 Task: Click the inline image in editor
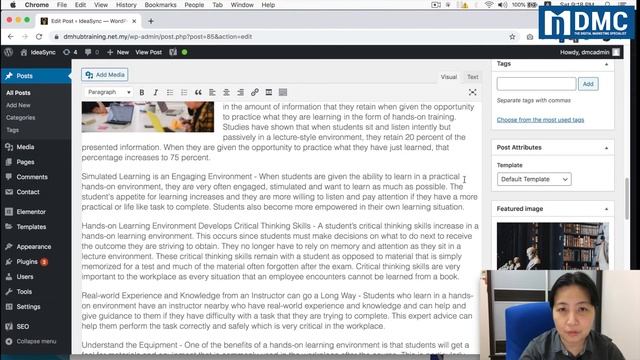(148, 117)
